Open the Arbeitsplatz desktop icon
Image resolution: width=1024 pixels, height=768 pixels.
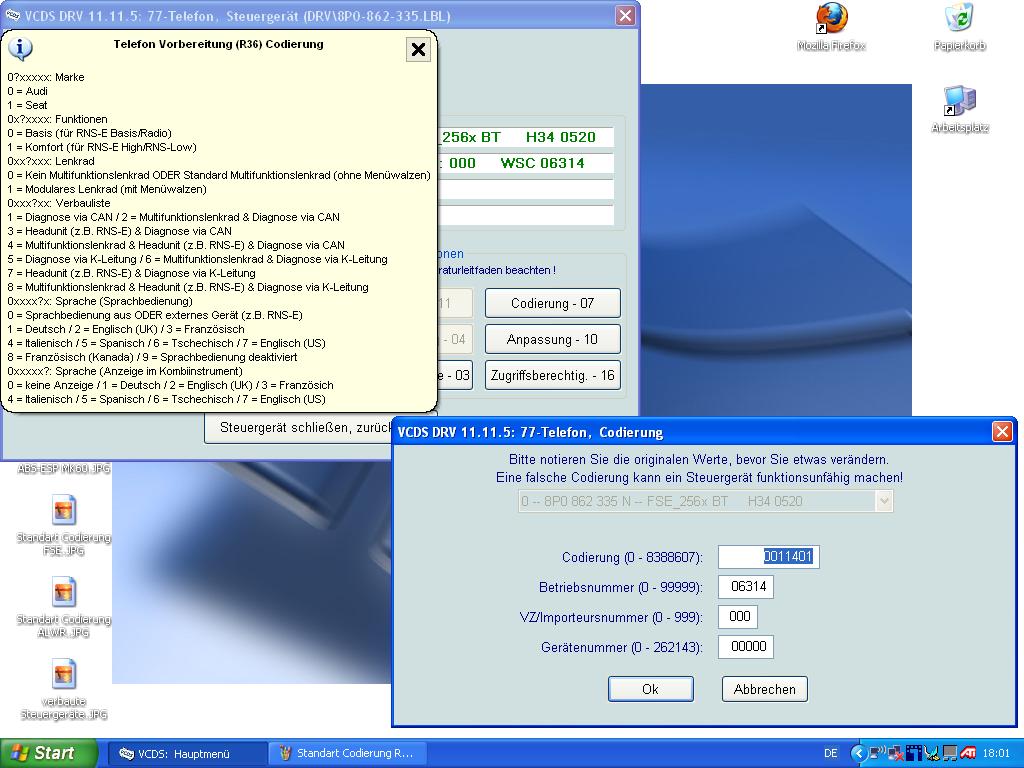point(959,101)
